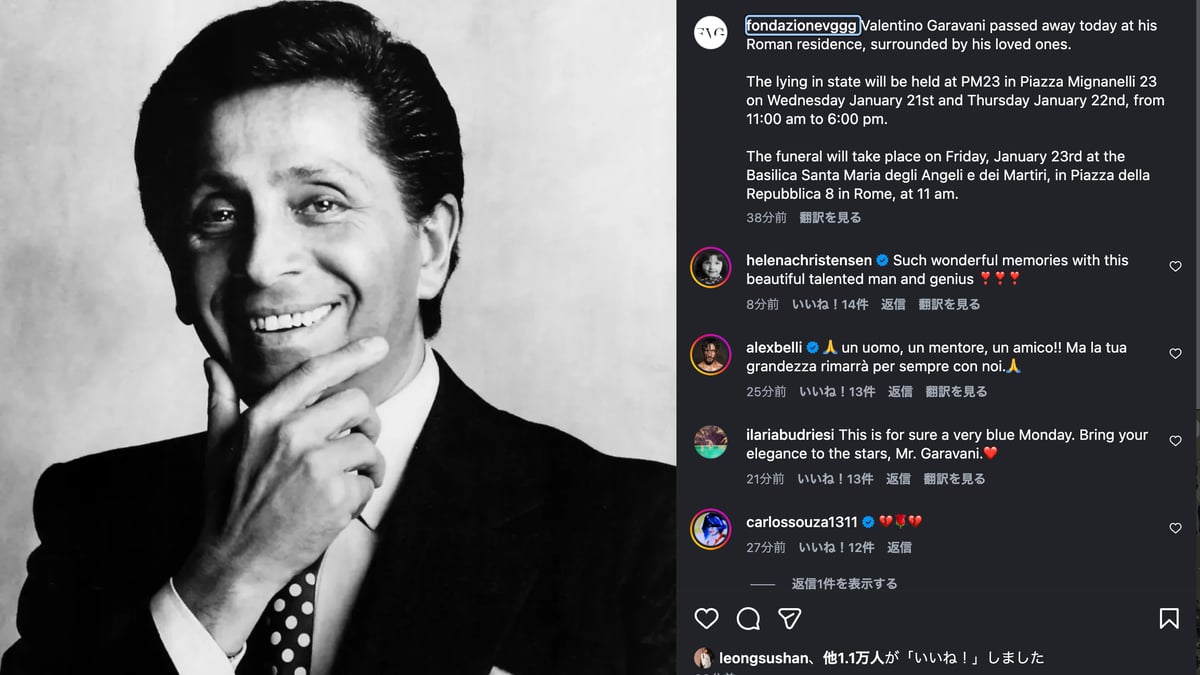The width and height of the screenshot is (1200, 675).
Task: Click the black-and-white portrait photo
Action: pyautogui.click(x=338, y=337)
